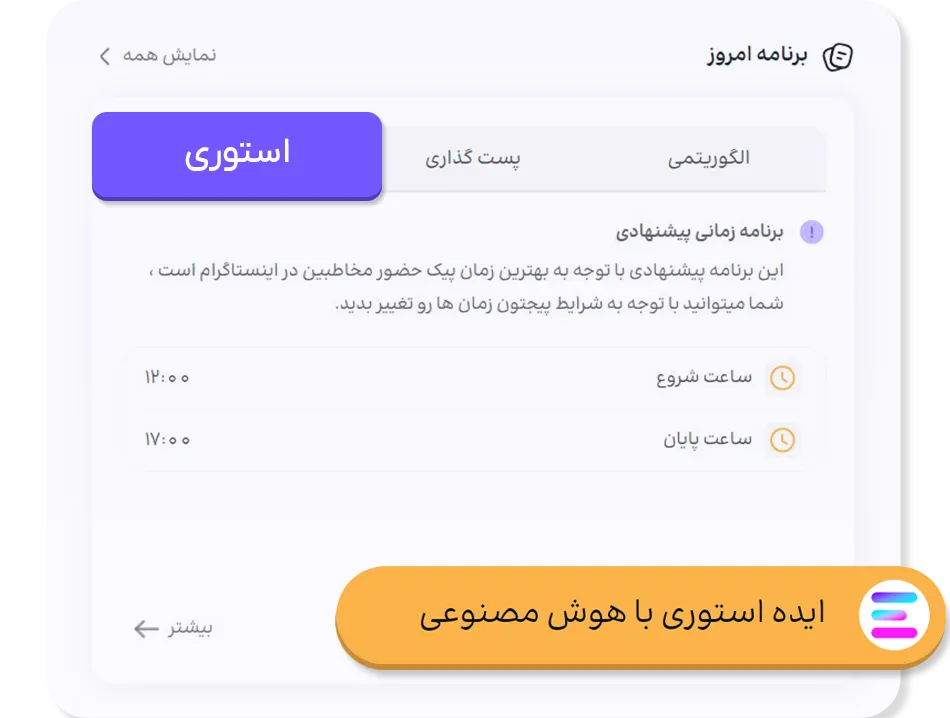Select the ساعت پایان label
Screen dimensions: 950x718
pos(707,439)
